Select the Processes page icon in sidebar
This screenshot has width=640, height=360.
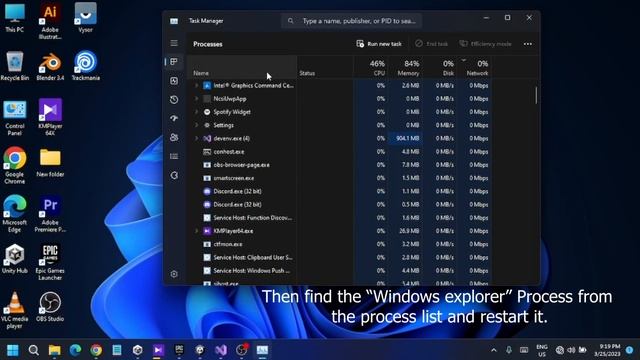pyautogui.click(x=174, y=62)
